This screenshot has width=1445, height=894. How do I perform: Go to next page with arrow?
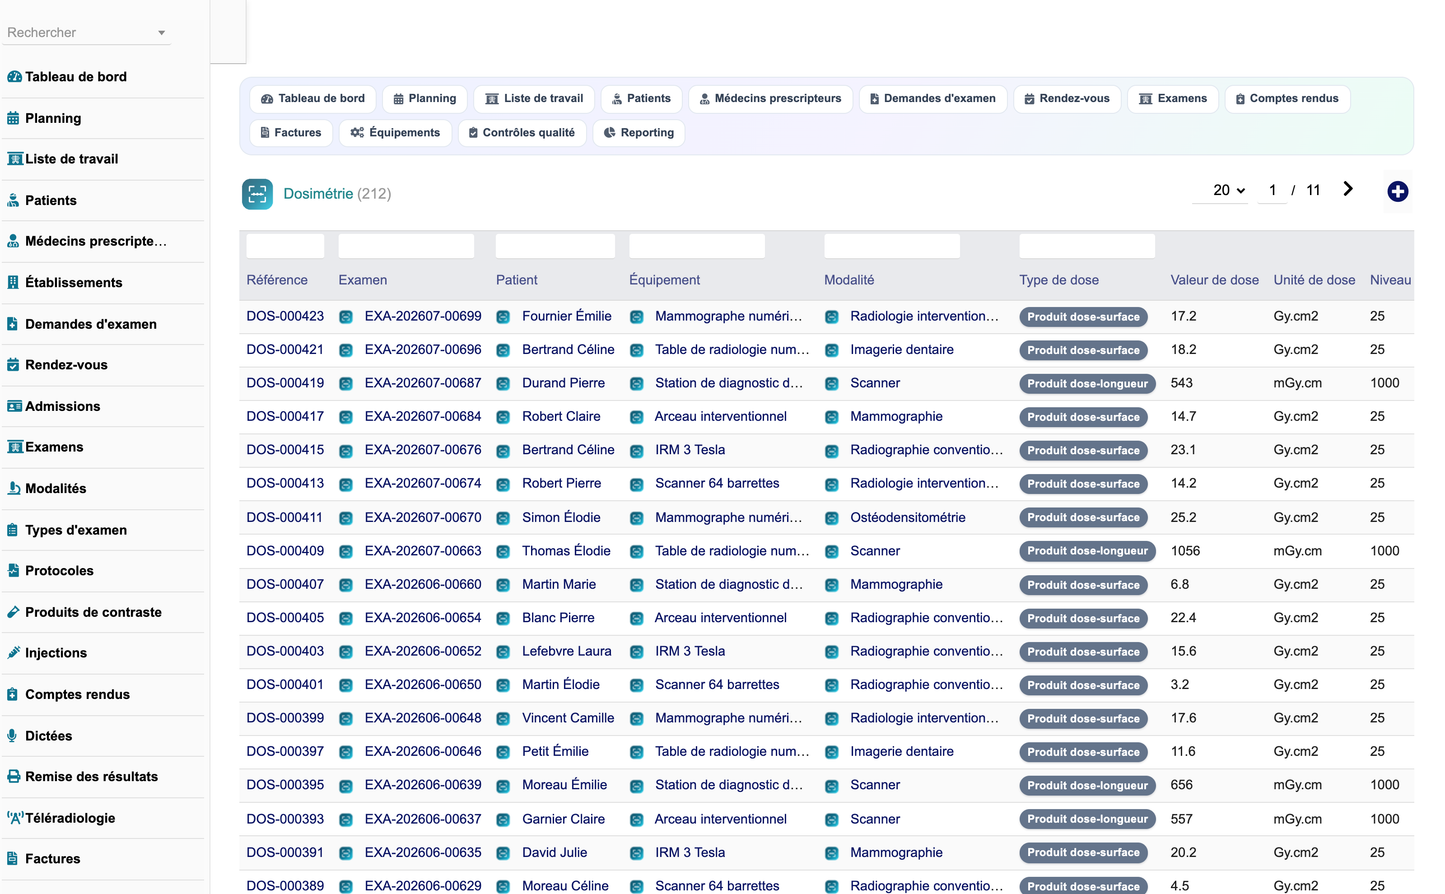[x=1348, y=189]
